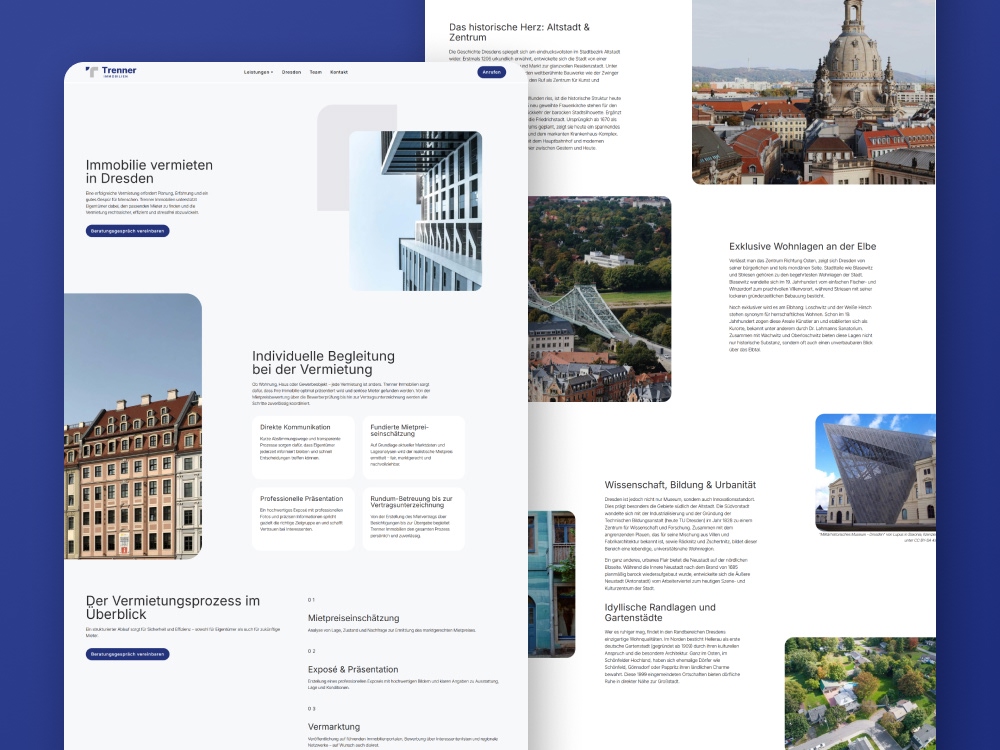Image resolution: width=1000 pixels, height=750 pixels.
Task: Select Team in the navigation bar
Action: coord(317,71)
